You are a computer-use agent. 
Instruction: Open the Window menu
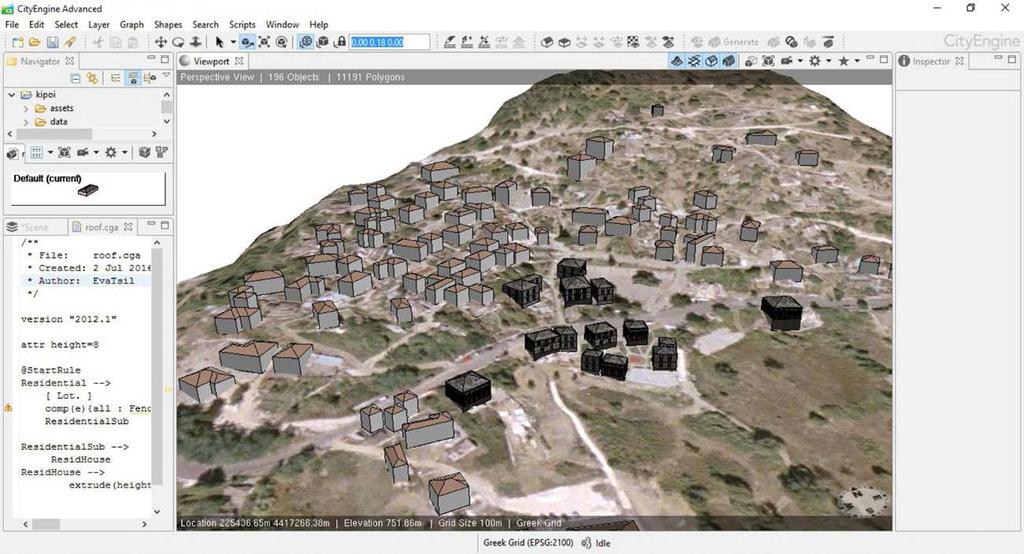tap(282, 24)
